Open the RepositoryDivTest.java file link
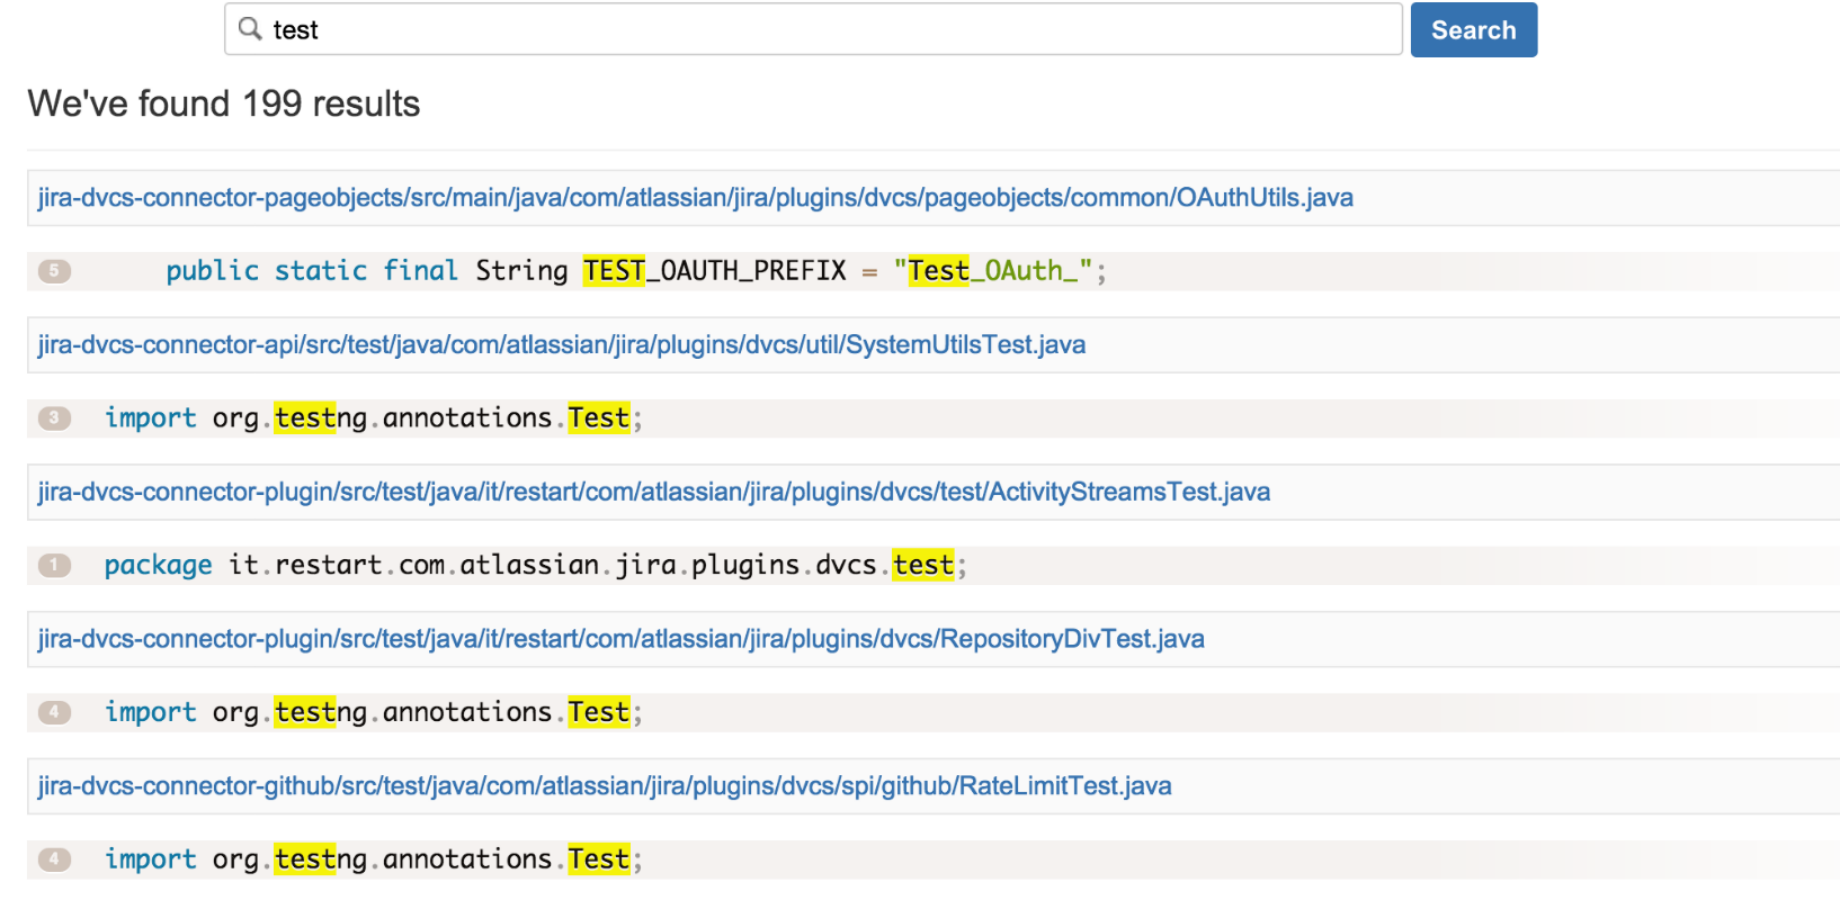This screenshot has height=900, width=1840. (x=621, y=638)
